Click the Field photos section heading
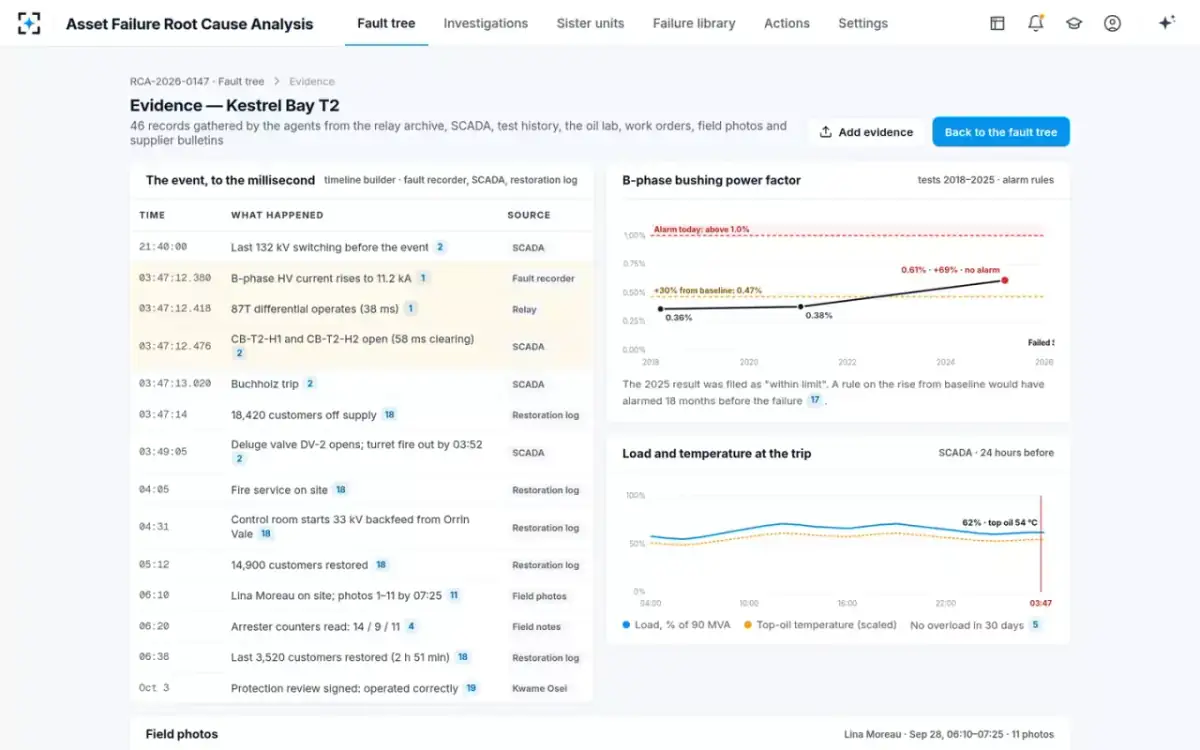Viewport: 1200px width, 750px height. click(x=182, y=734)
